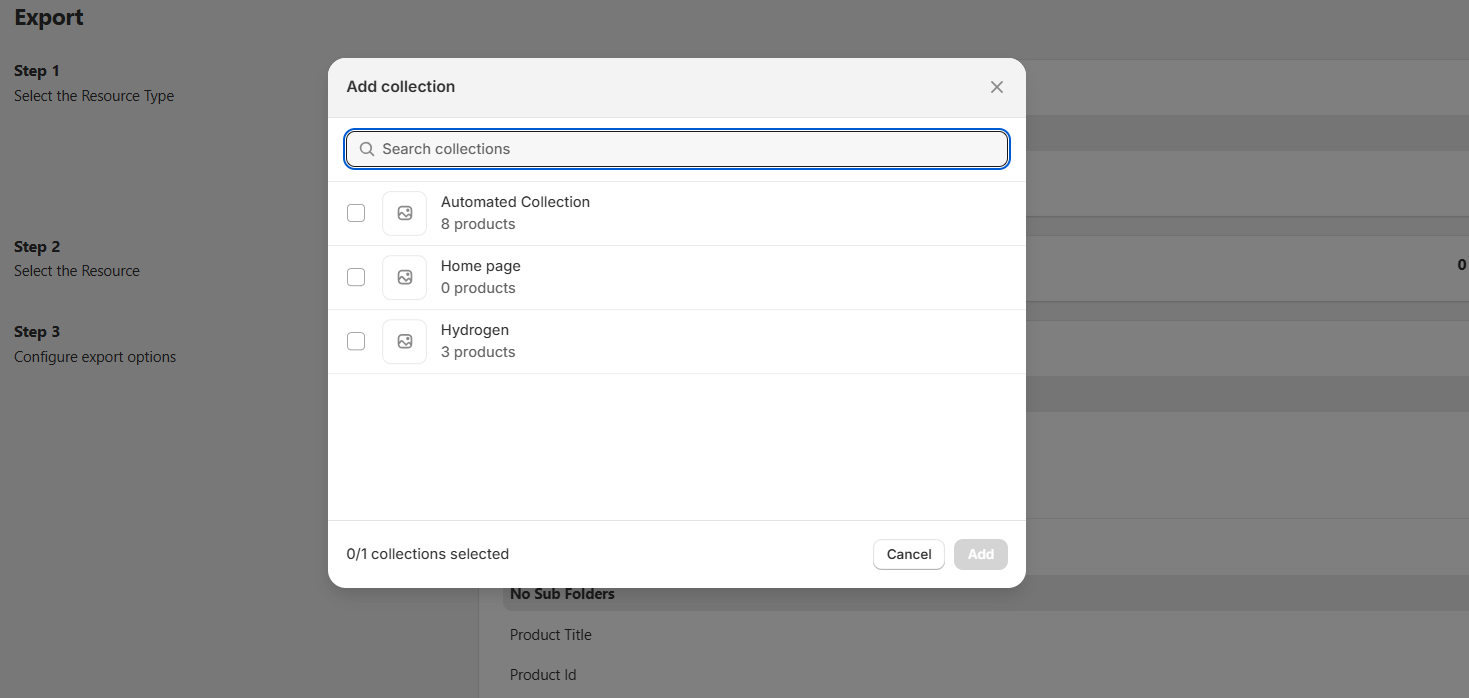1469x698 pixels.
Task: Go to Step 2 Select the Resource
Action: click(76, 258)
